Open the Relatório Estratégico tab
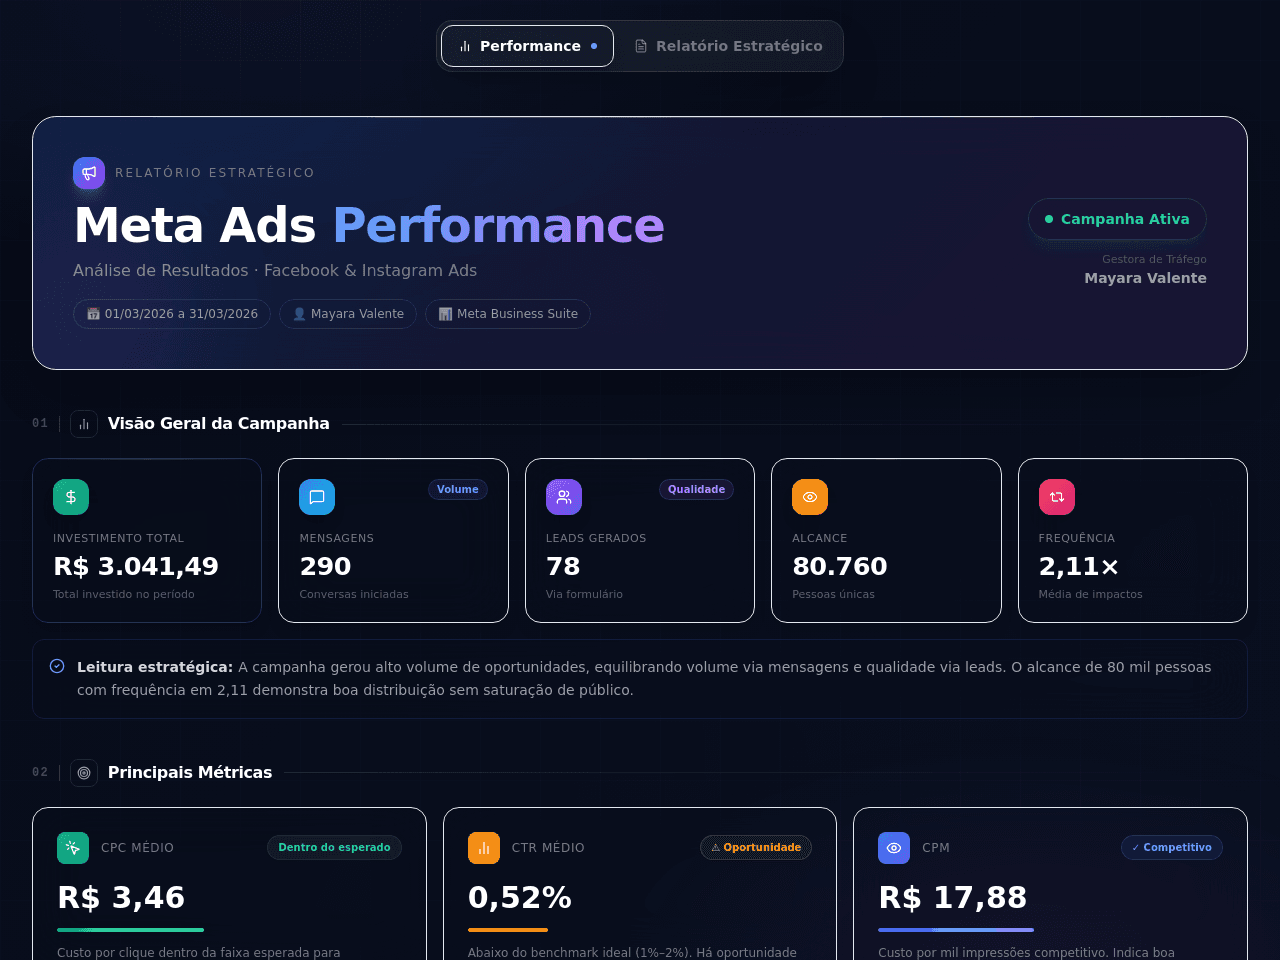1280x960 pixels. click(729, 46)
